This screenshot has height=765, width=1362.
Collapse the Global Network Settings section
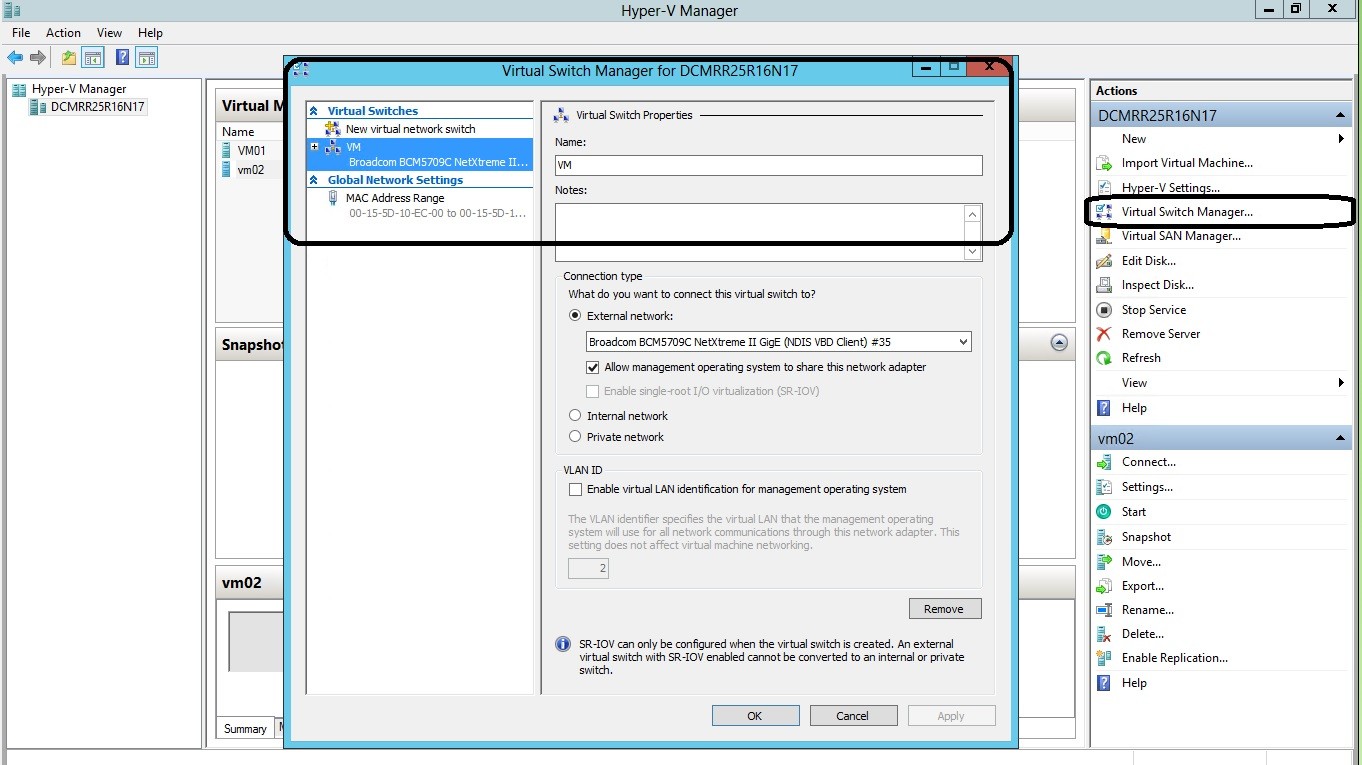pyautogui.click(x=314, y=180)
